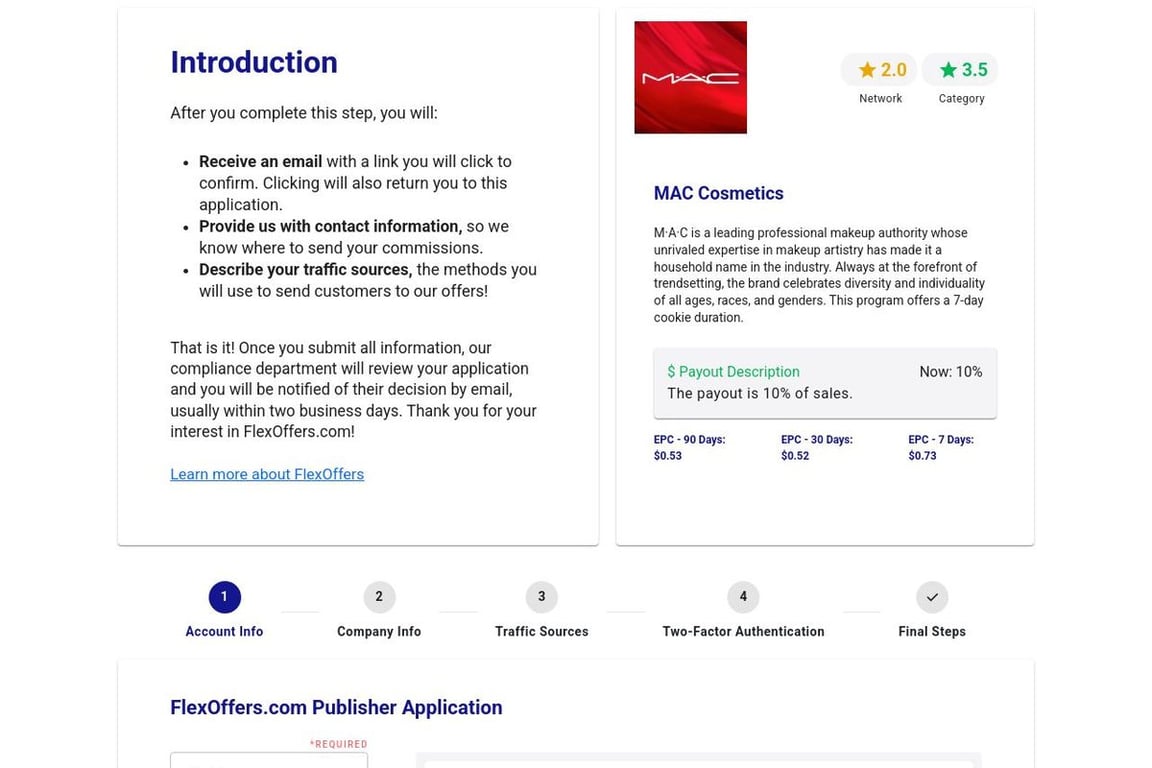Click the EPC - 30 Days value $0.52
This screenshot has height=768, width=1152.
click(x=795, y=456)
